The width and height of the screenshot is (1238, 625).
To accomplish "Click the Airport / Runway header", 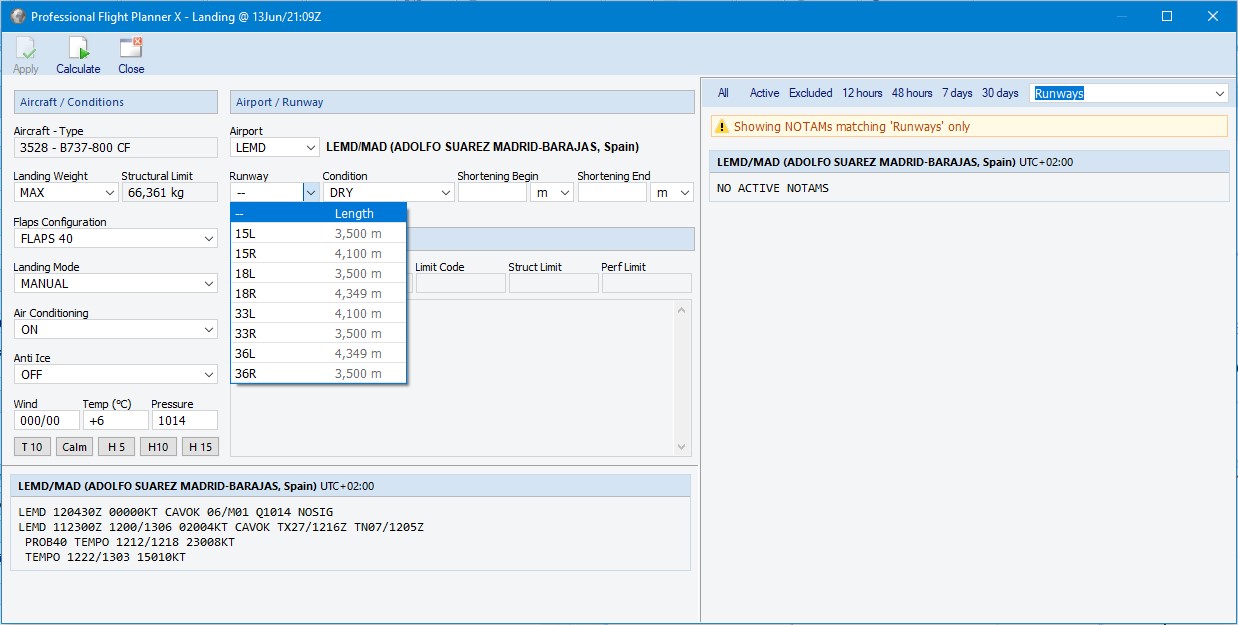I will [x=462, y=102].
